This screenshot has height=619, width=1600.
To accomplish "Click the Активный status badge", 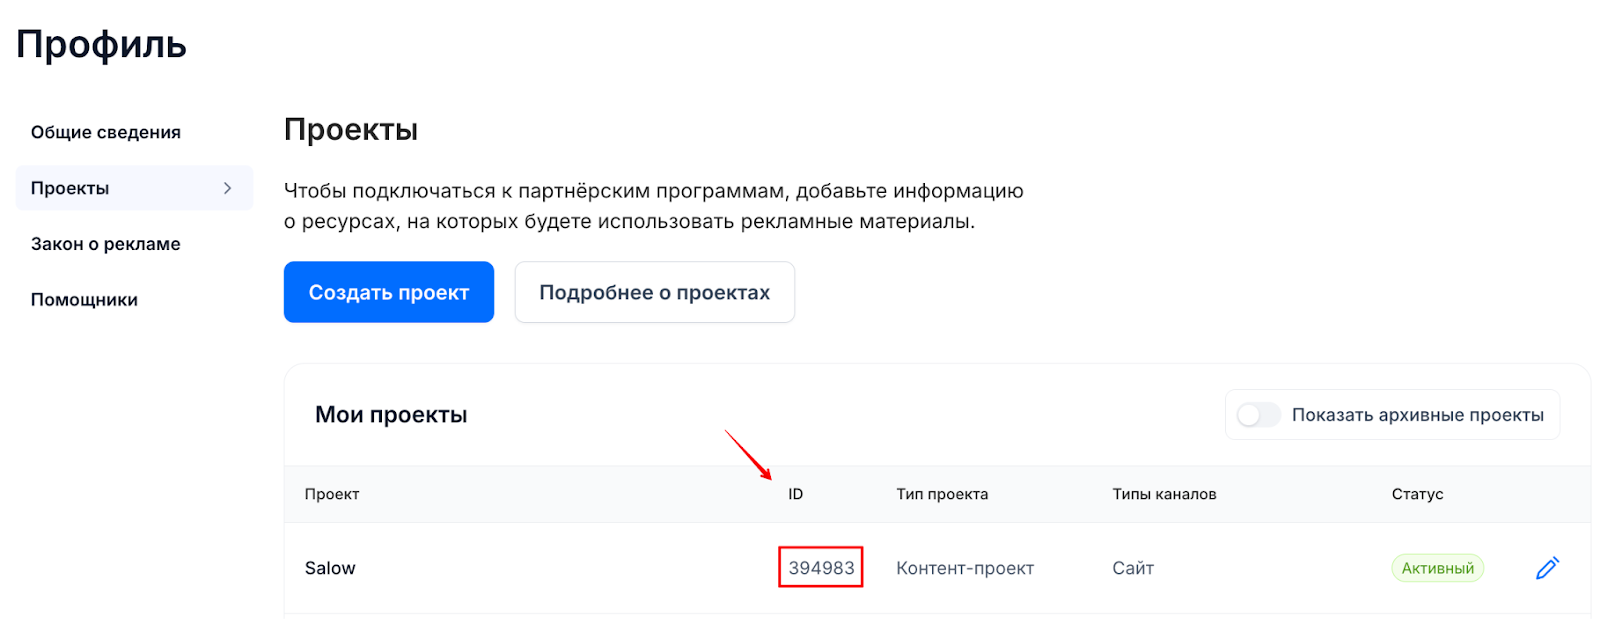I will 1437,568.
